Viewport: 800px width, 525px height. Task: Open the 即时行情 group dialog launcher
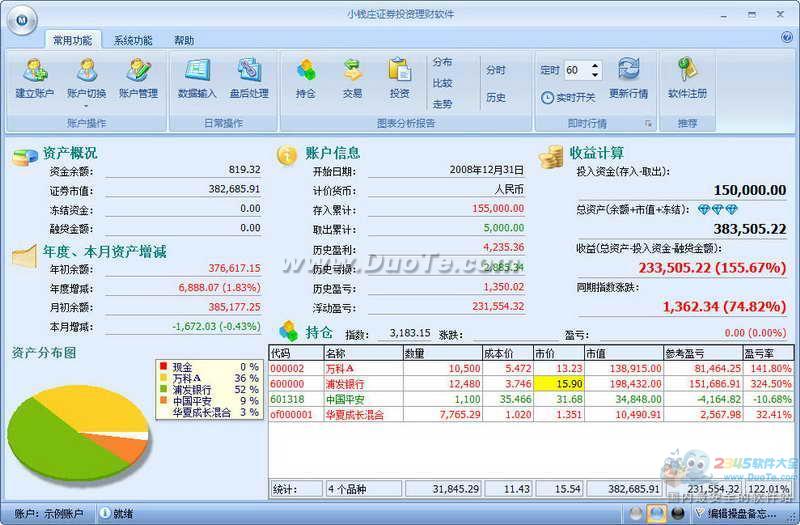[x=648, y=123]
